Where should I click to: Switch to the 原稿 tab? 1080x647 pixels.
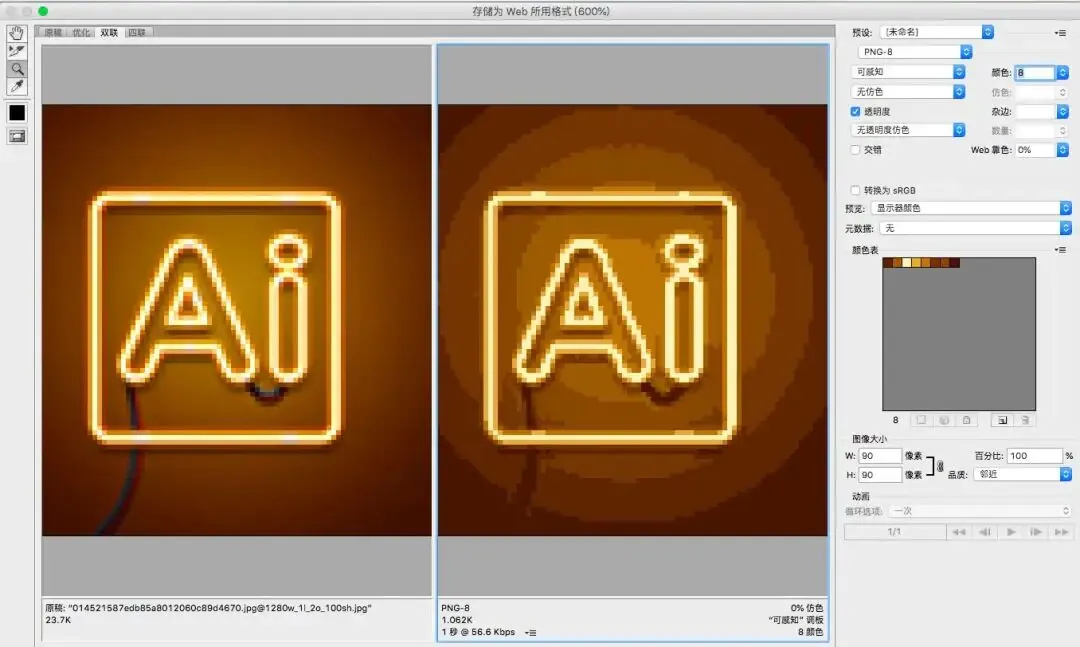pyautogui.click(x=53, y=32)
